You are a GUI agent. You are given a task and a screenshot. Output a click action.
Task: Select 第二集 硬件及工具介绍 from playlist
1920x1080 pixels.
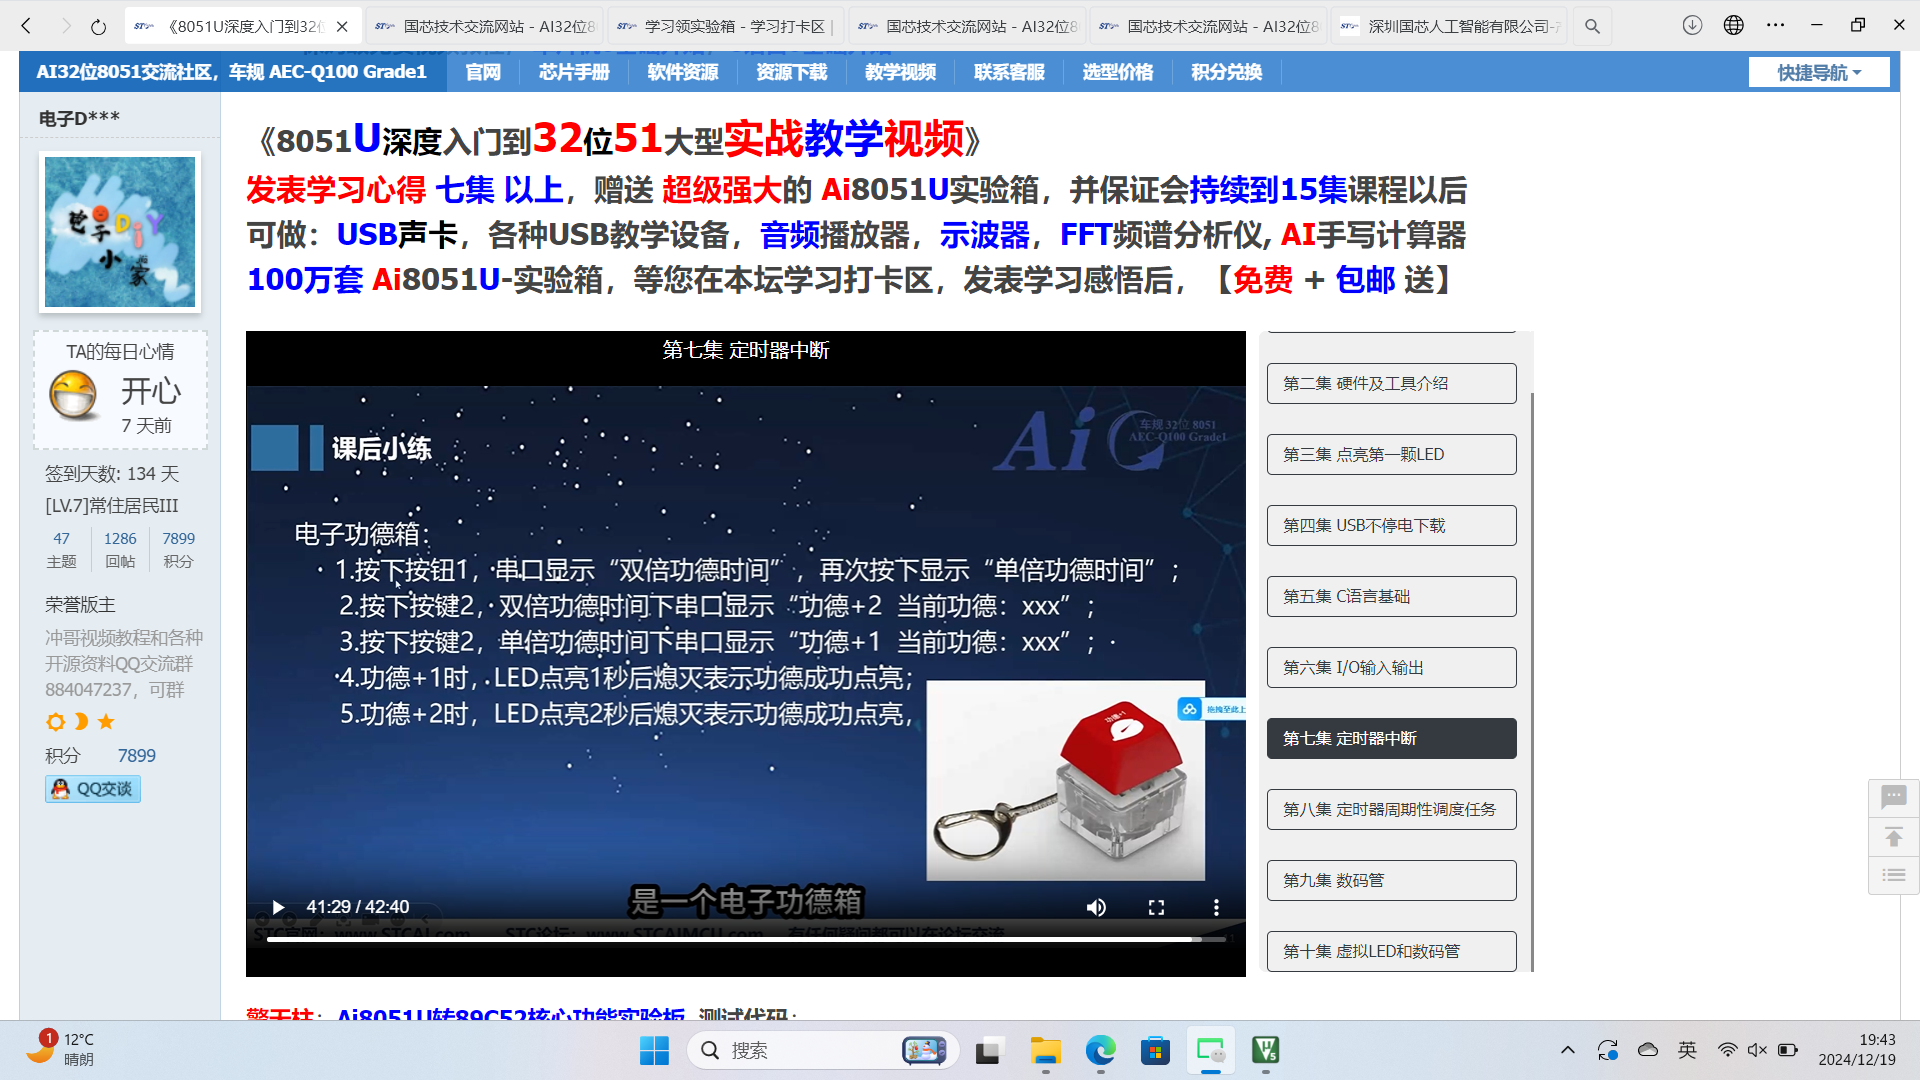pyautogui.click(x=1391, y=383)
